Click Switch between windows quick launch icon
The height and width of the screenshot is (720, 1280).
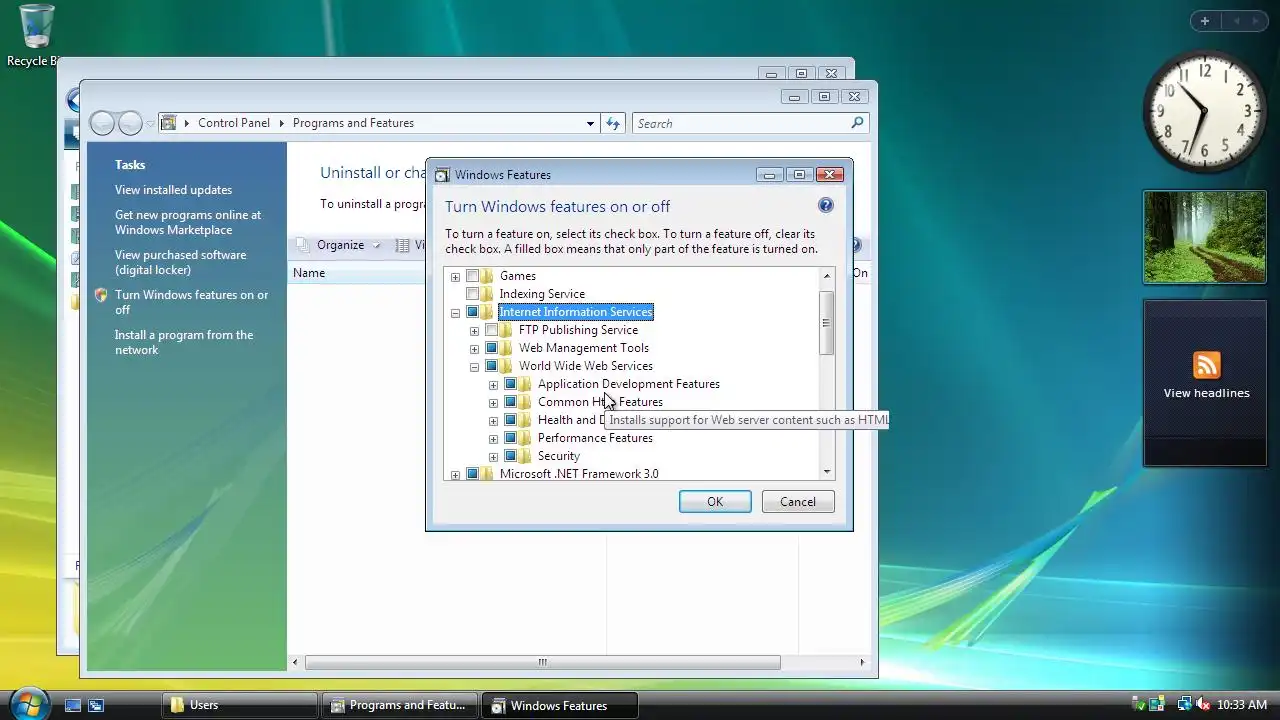click(96, 705)
